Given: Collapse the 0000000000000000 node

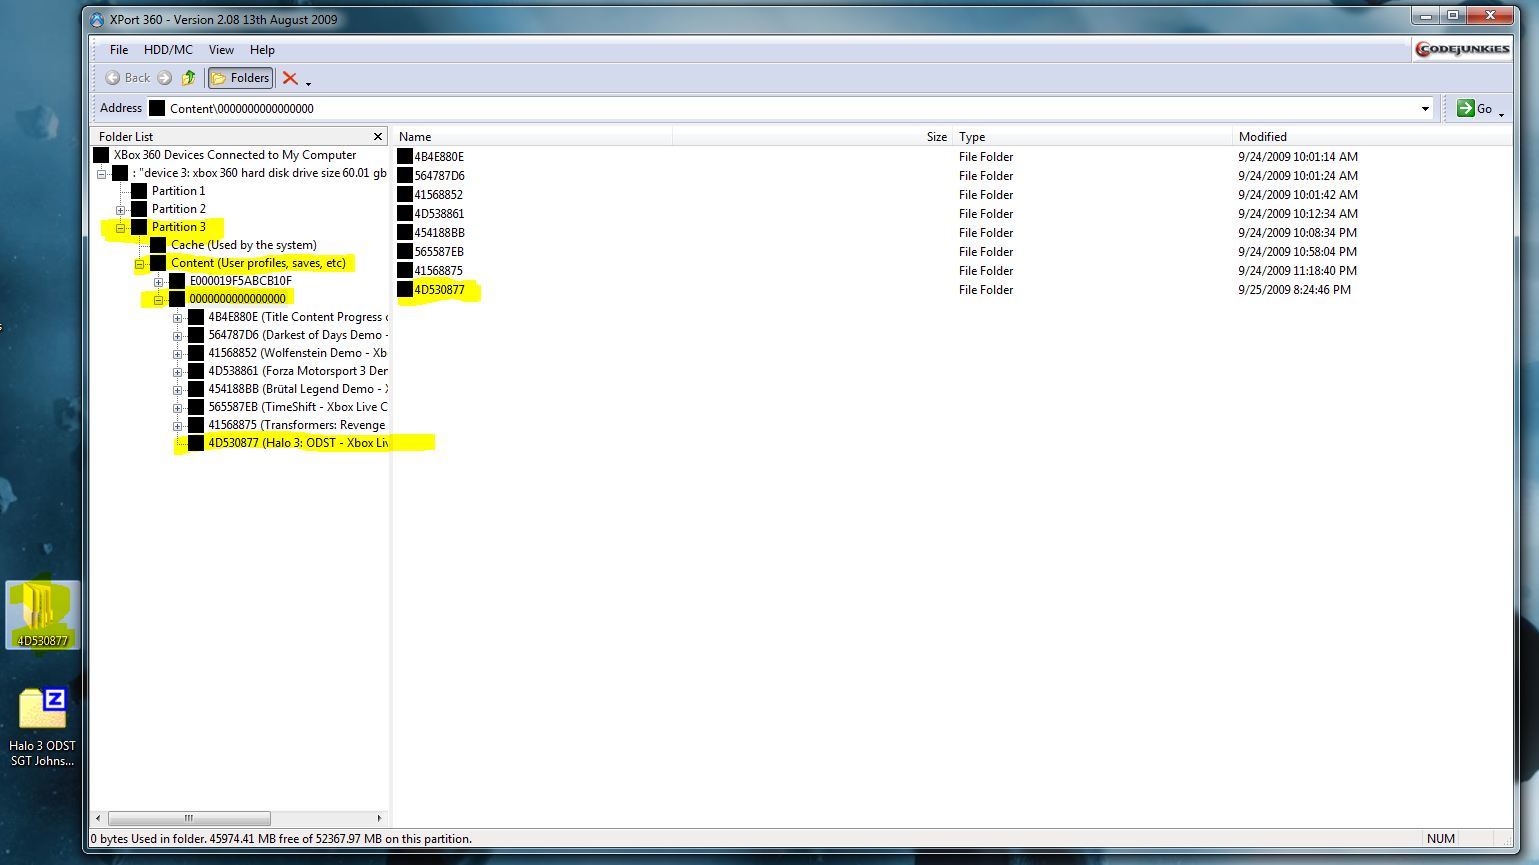Looking at the screenshot, I should pyautogui.click(x=158, y=300).
